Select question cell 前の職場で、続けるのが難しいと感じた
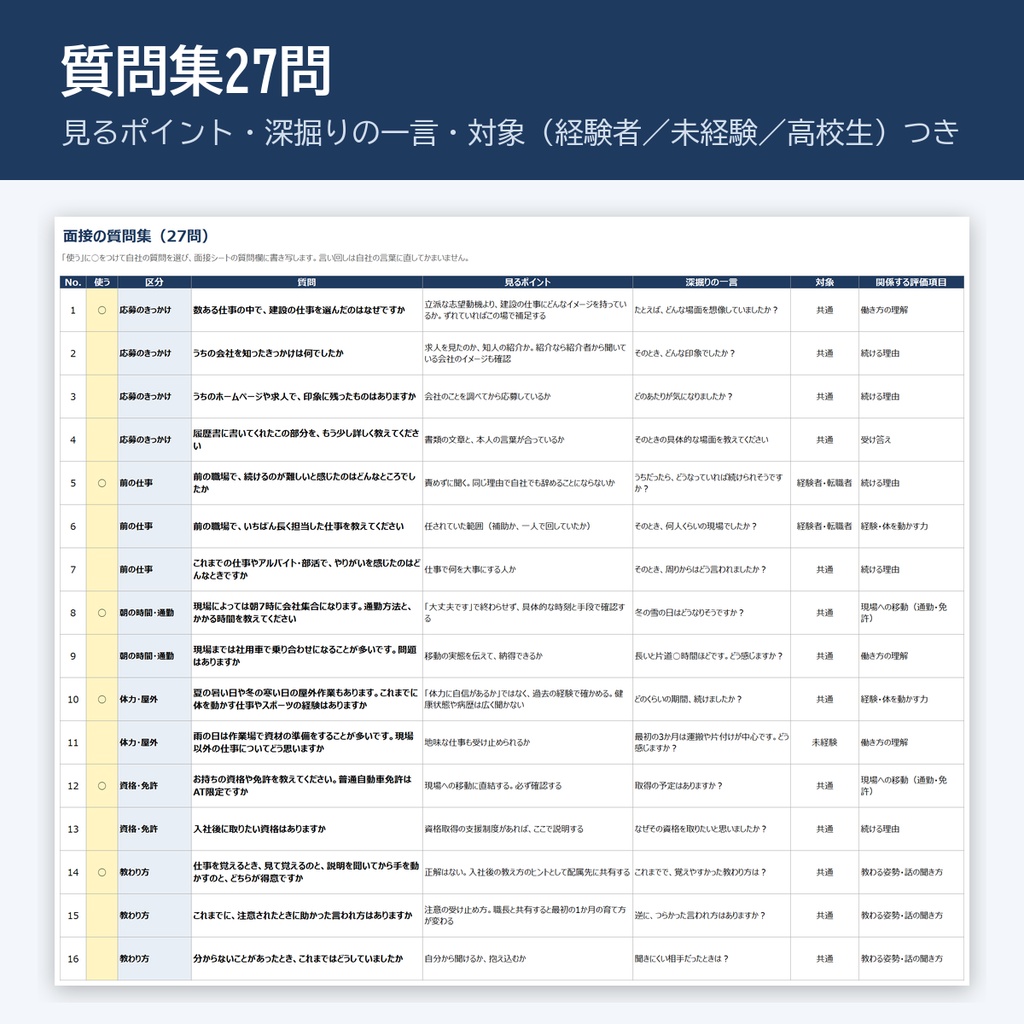The height and width of the screenshot is (1024, 1024). point(307,483)
